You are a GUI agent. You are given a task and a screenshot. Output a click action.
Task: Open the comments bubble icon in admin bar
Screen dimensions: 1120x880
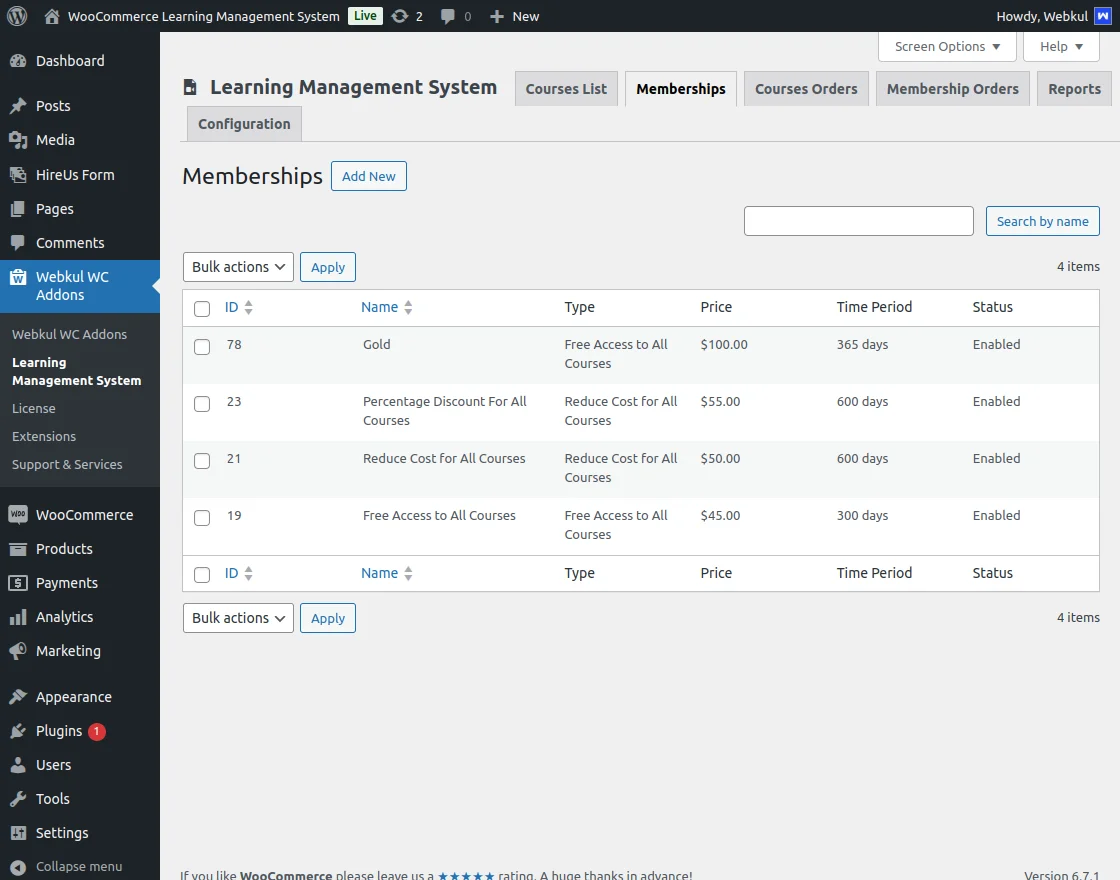point(448,15)
